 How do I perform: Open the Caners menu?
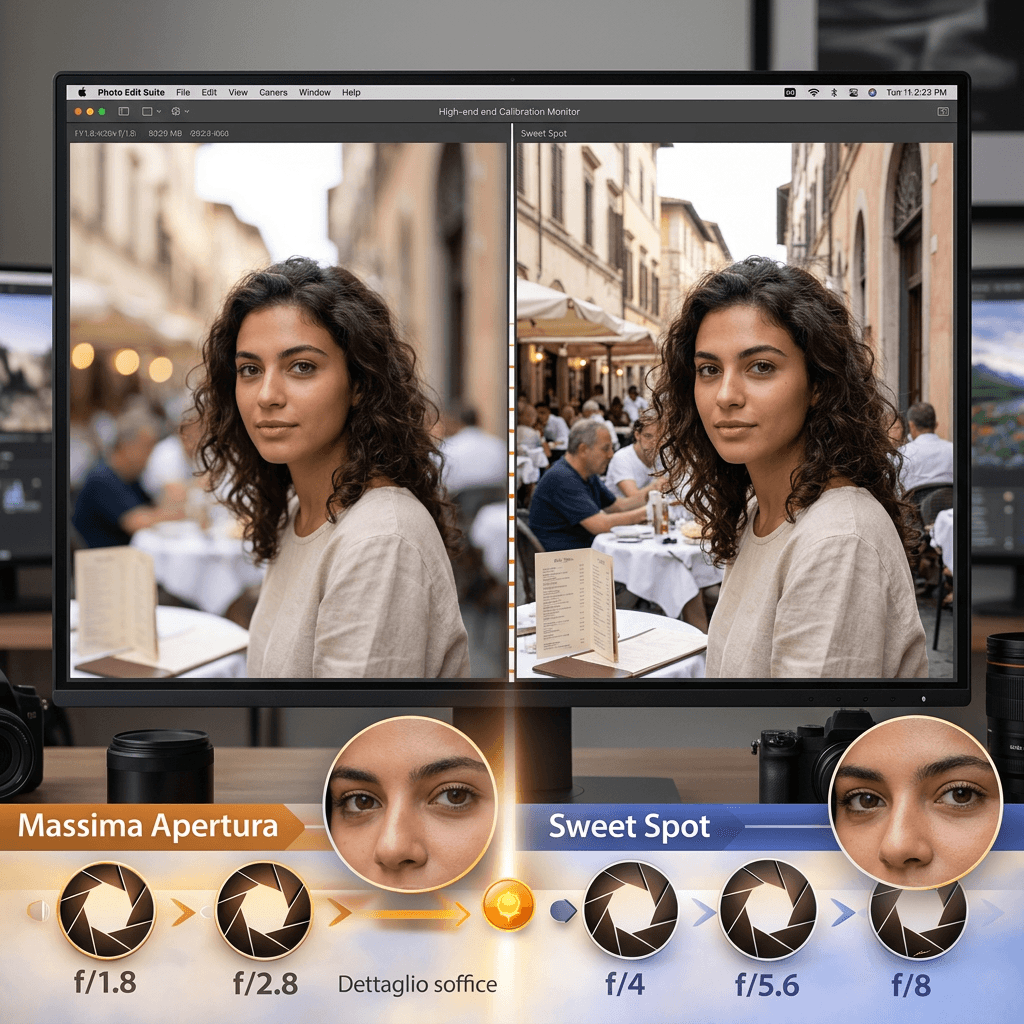273,93
